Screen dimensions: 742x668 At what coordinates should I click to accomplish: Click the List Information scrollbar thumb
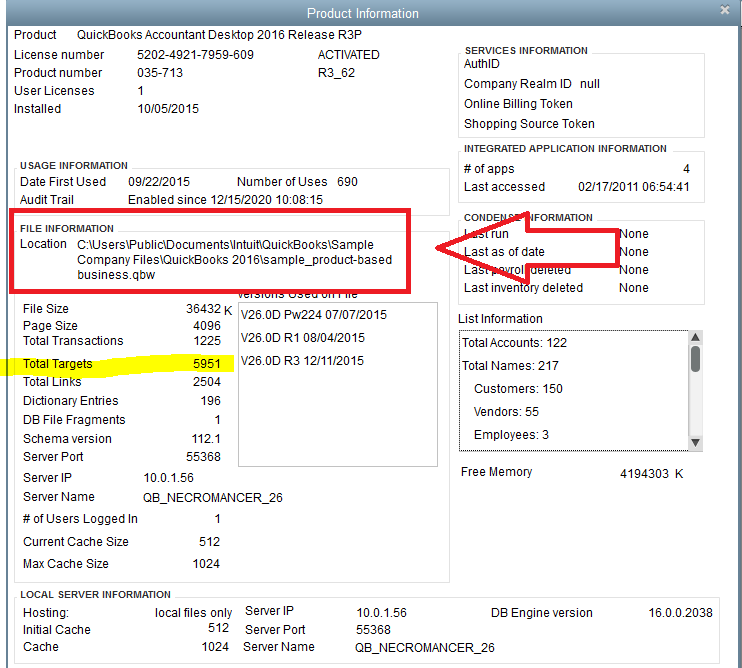point(695,359)
